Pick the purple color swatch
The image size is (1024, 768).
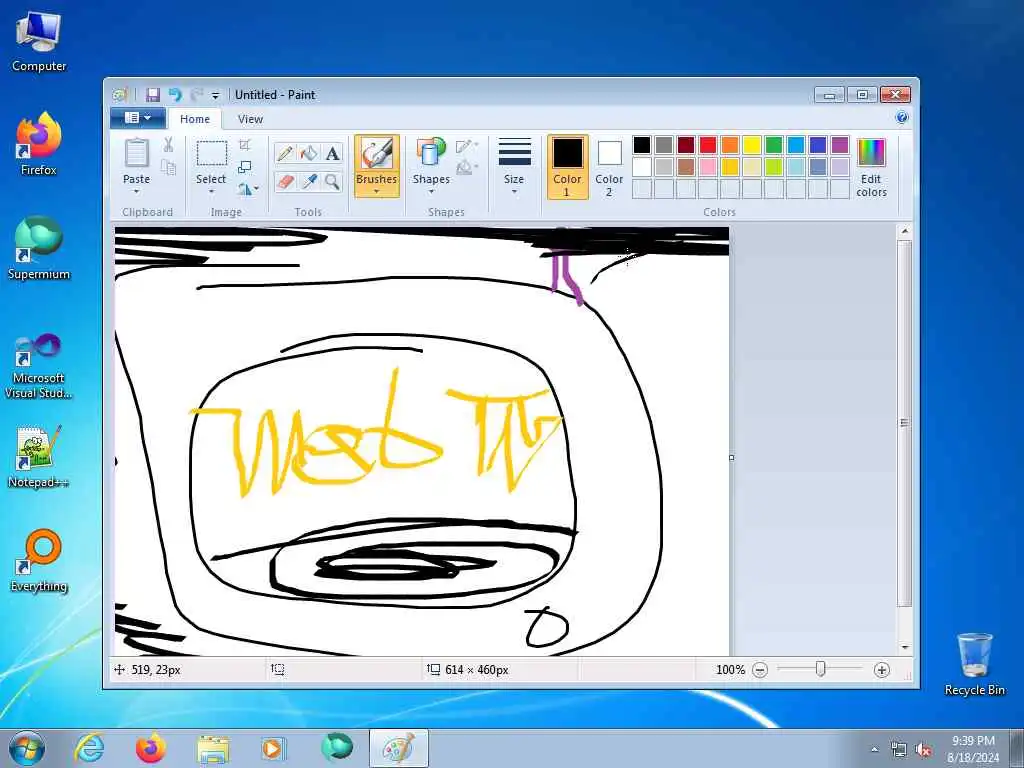tap(840, 145)
